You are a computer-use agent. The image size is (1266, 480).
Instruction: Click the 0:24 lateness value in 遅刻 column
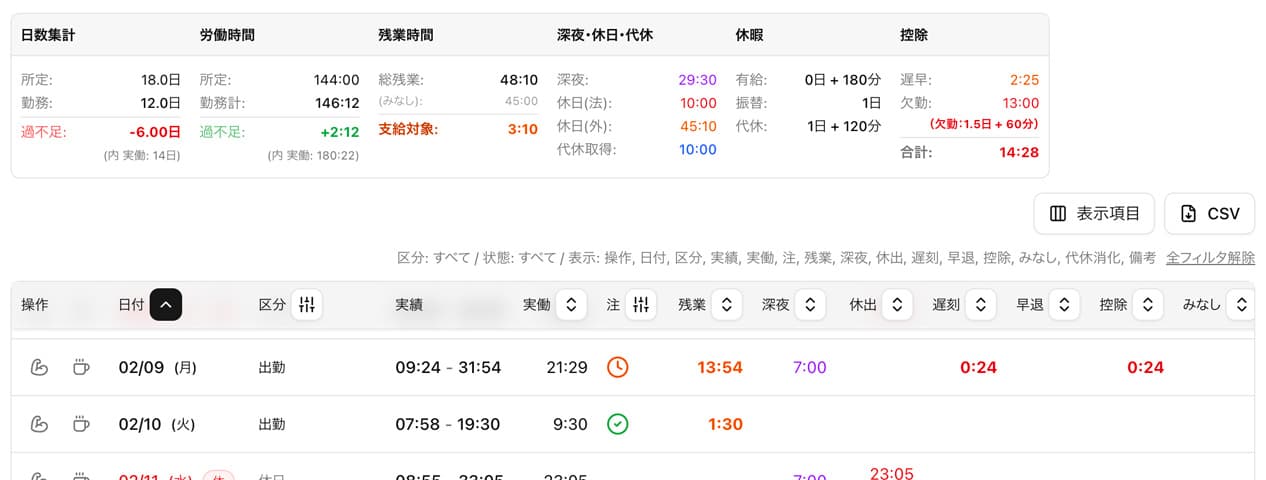pos(978,367)
